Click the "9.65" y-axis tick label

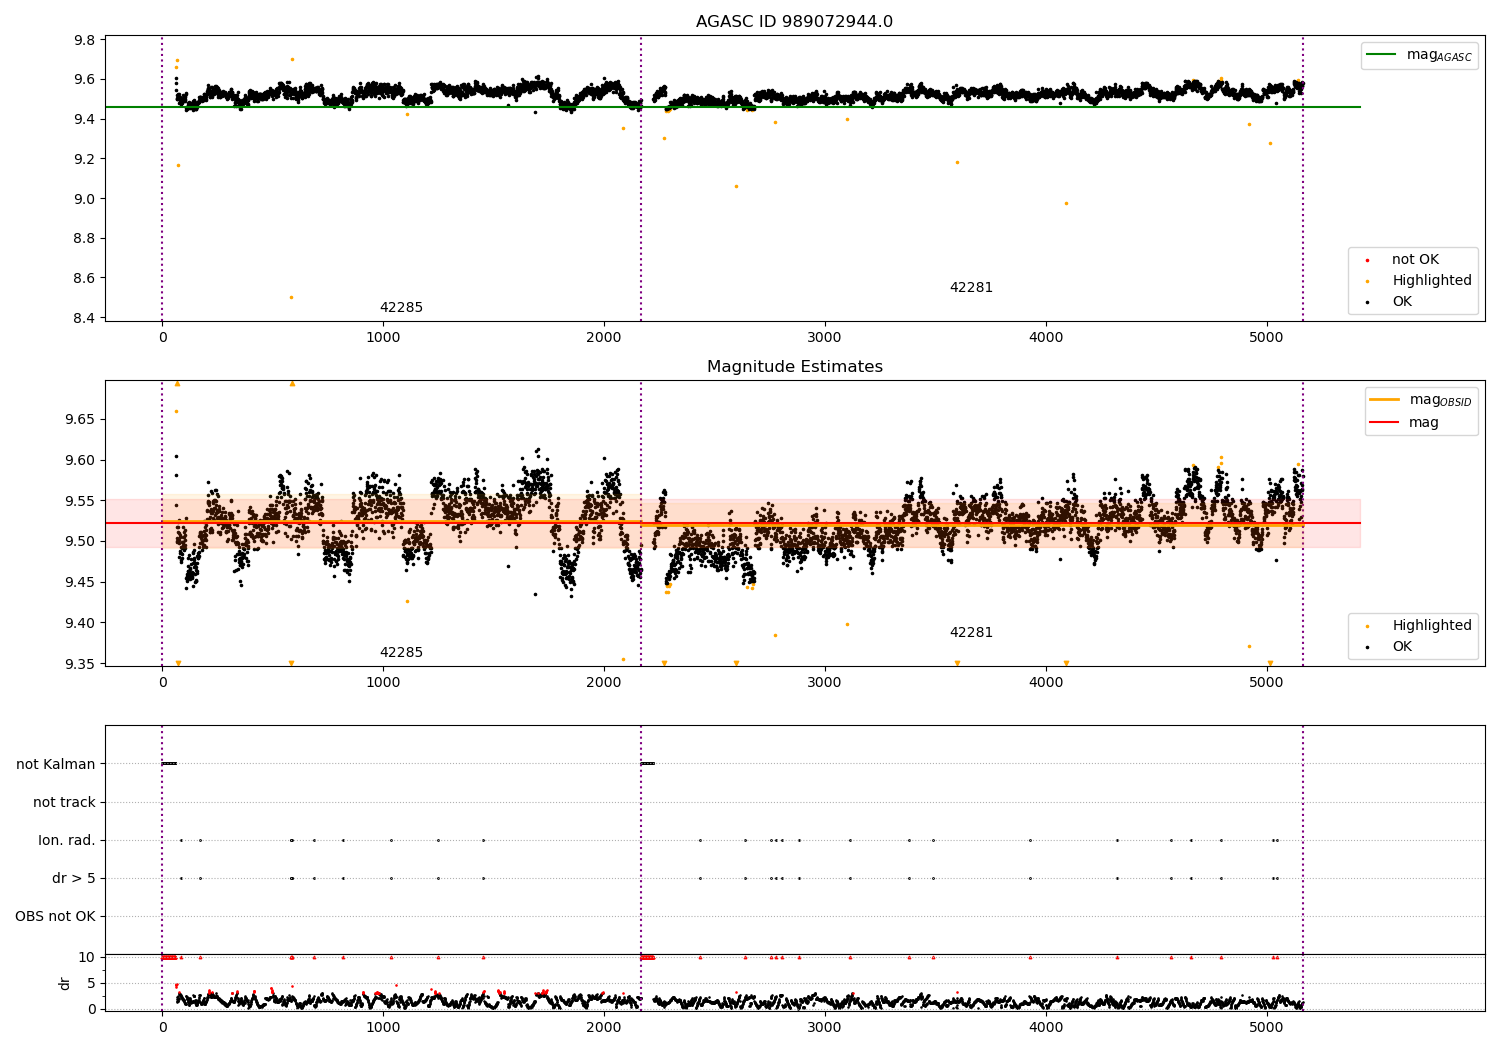tap(81, 419)
